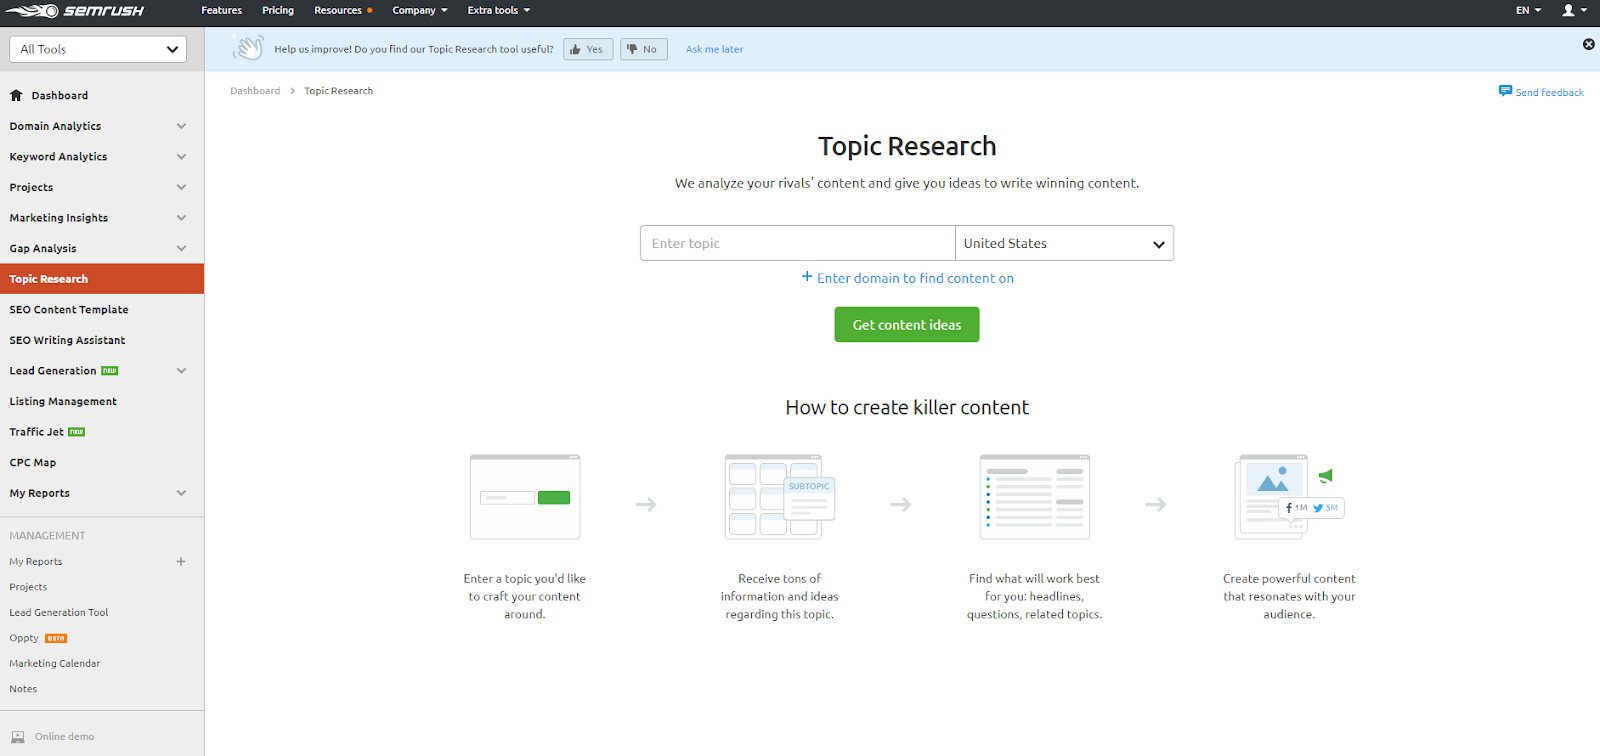Click the Get content ideas button

pyautogui.click(x=907, y=324)
